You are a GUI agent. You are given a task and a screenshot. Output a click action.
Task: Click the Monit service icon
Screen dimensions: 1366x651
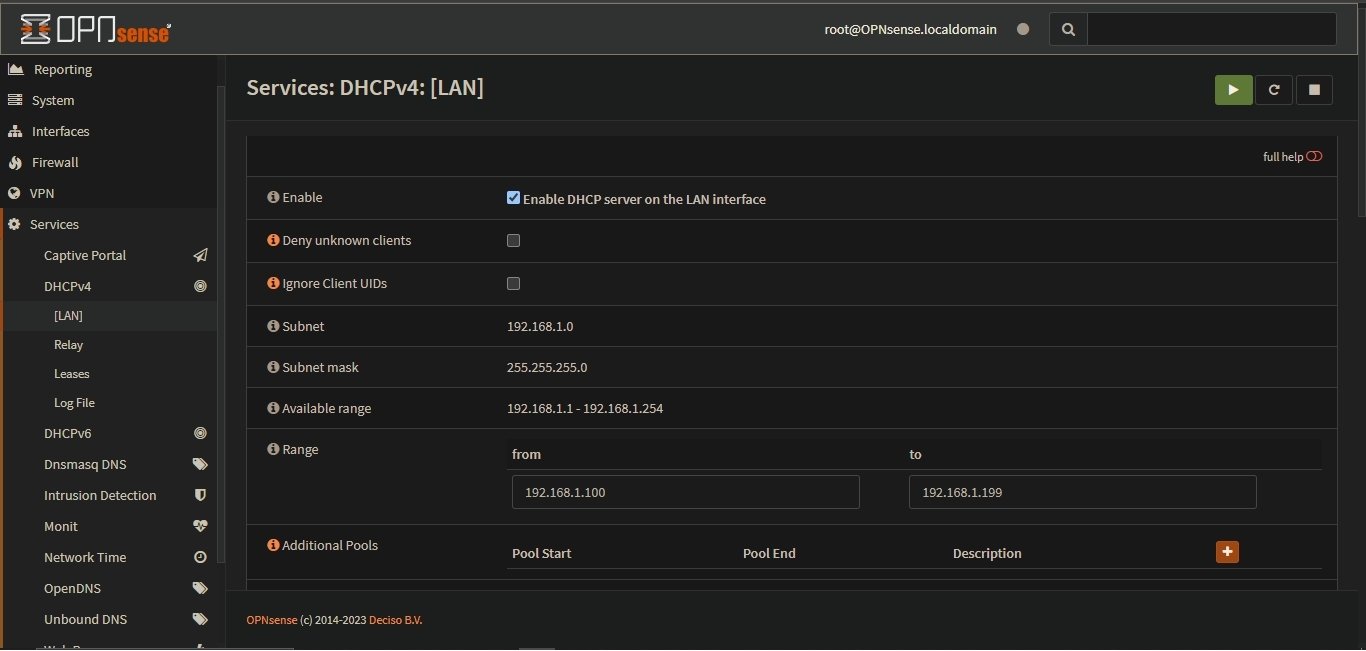click(x=200, y=526)
